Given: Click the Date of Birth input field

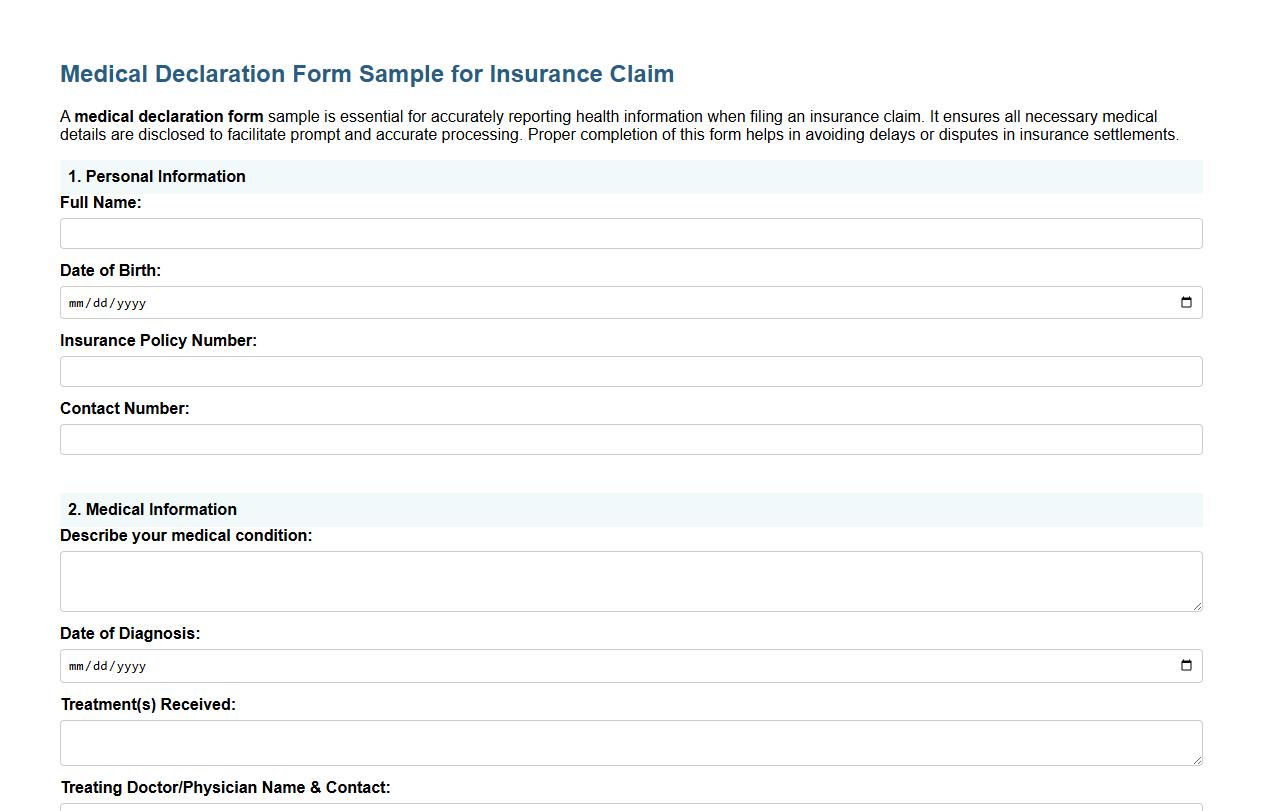Looking at the screenshot, I should pos(600,302).
